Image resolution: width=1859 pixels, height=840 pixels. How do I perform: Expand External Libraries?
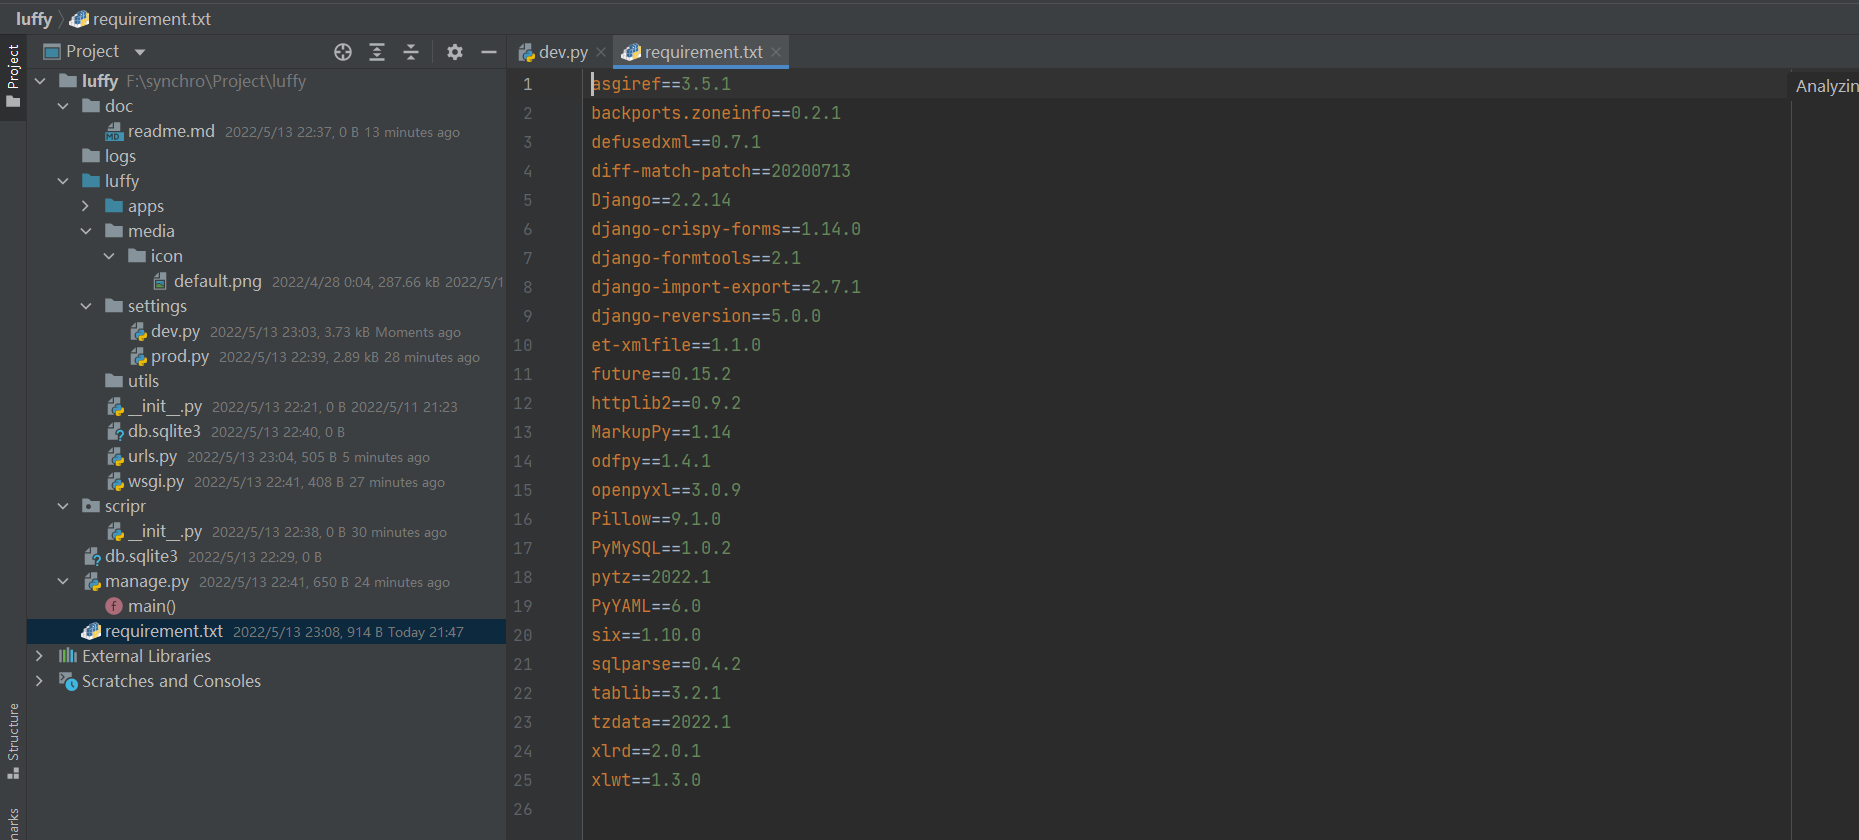pos(40,656)
